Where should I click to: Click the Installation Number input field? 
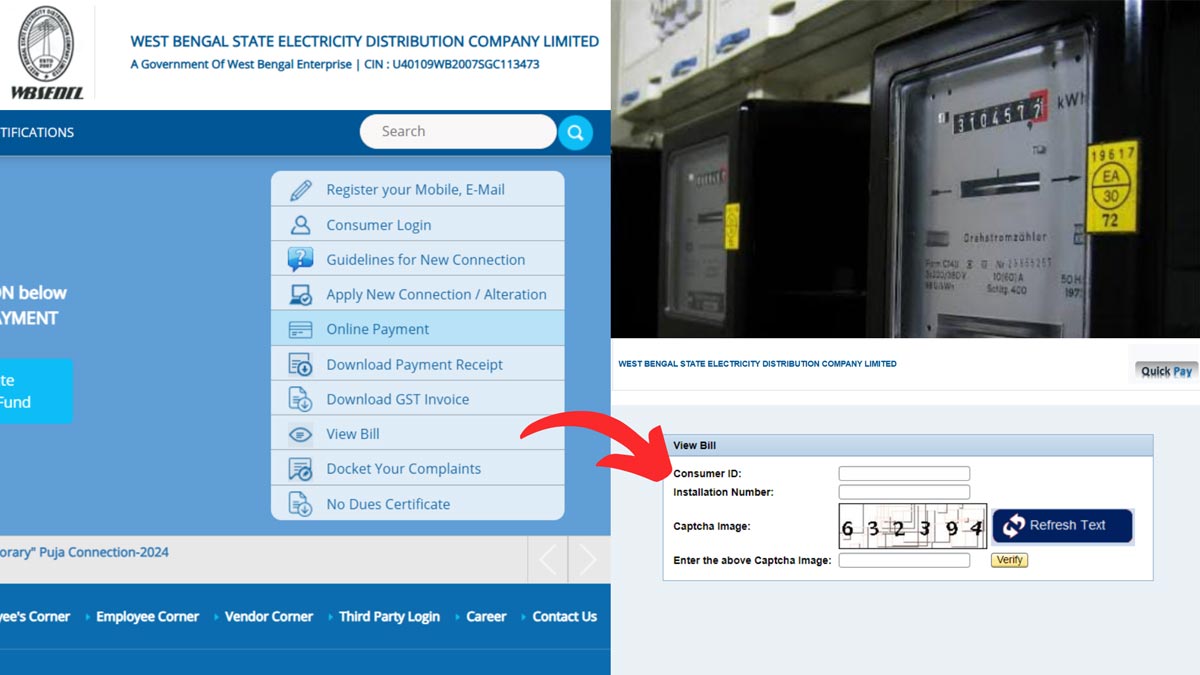(x=903, y=491)
